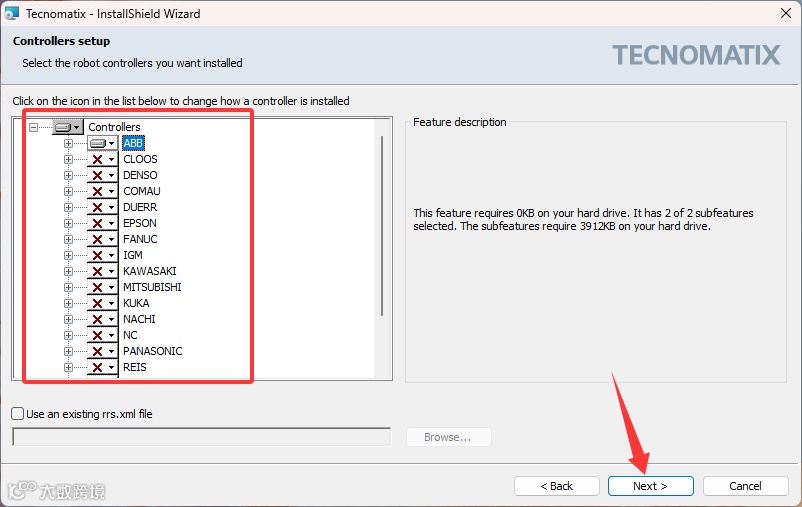Change EPSON red X install-state icon

[102, 223]
